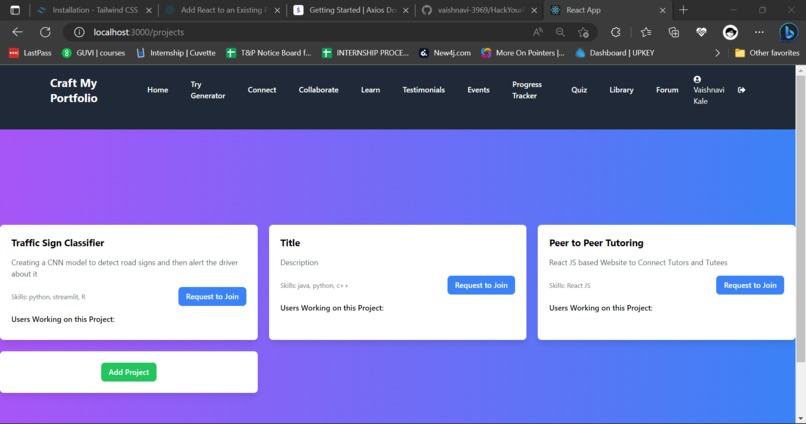Open the Internship Cuvette bookmark
The height and width of the screenshot is (424, 806).
176,53
